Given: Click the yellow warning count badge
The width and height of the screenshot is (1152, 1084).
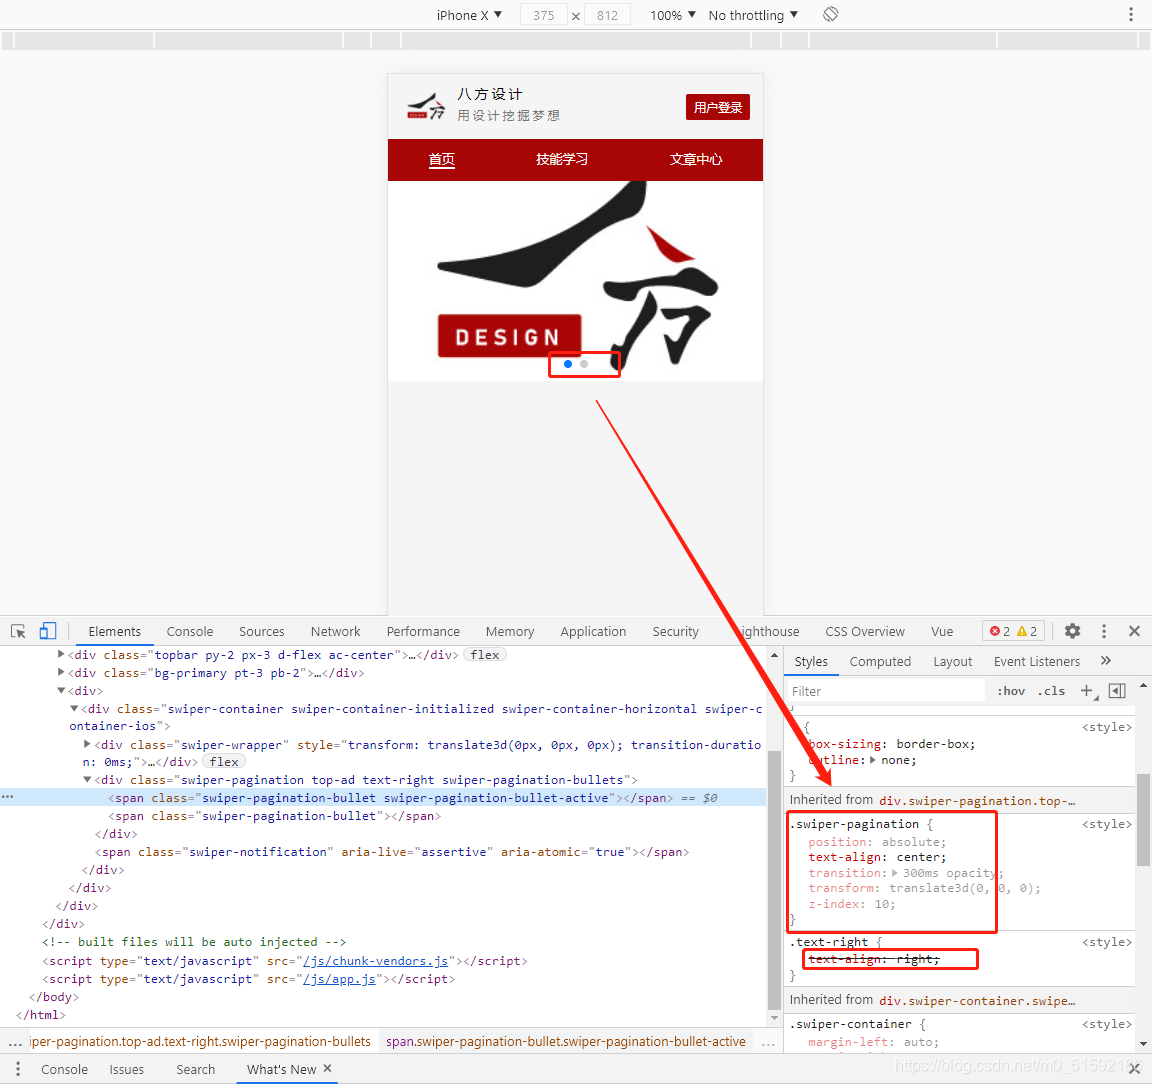Looking at the screenshot, I should 1027,631.
